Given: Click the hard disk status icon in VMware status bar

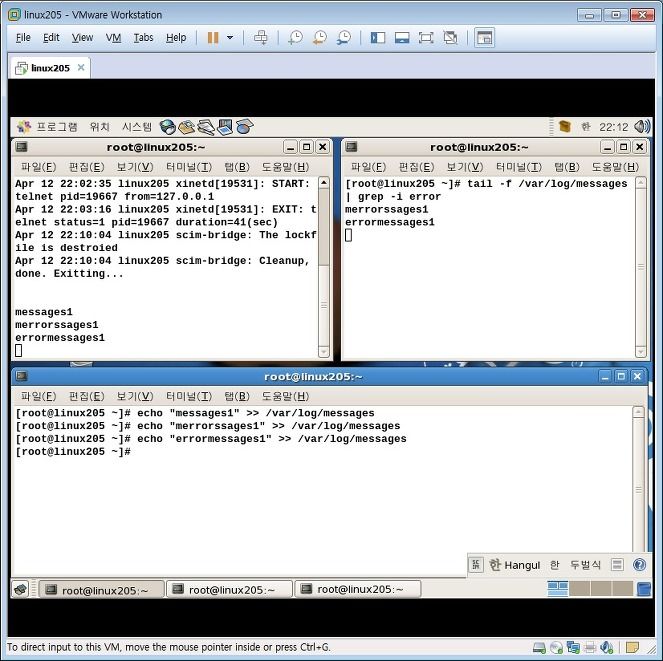Looking at the screenshot, I should [540, 647].
